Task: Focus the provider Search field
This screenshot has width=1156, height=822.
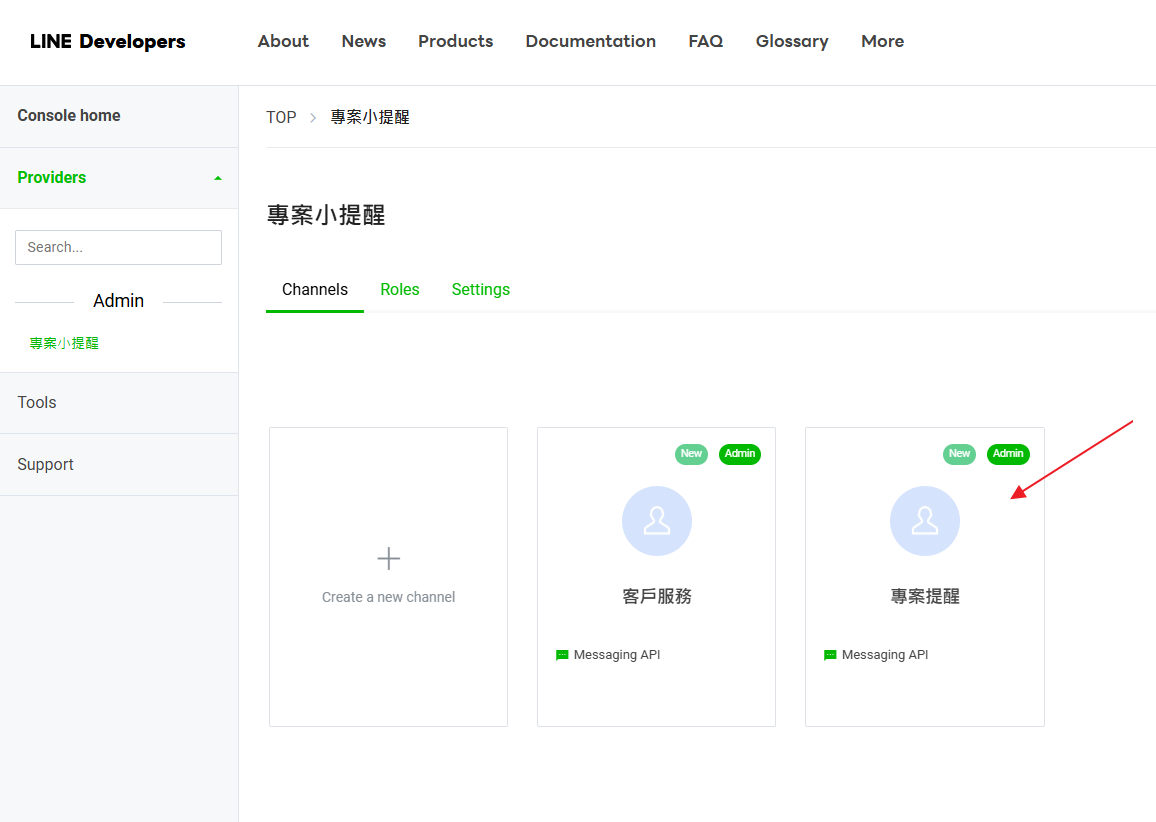Action: pos(118,247)
